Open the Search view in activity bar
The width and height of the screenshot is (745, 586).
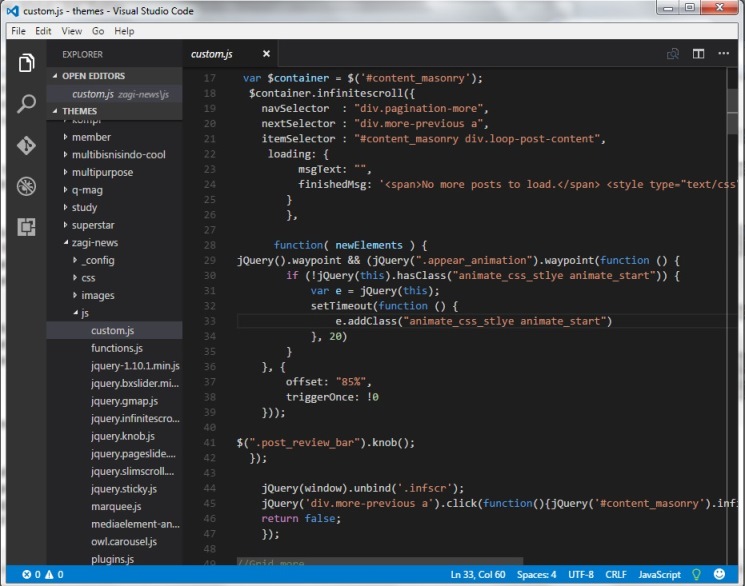tap(26, 104)
